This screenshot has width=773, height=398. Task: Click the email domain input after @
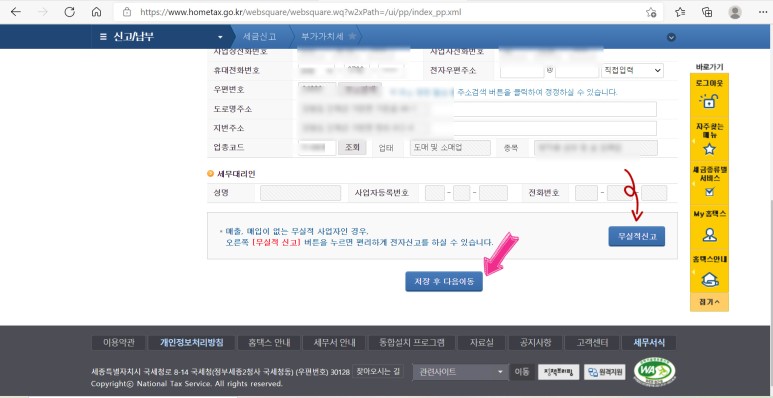pyautogui.click(x=577, y=71)
